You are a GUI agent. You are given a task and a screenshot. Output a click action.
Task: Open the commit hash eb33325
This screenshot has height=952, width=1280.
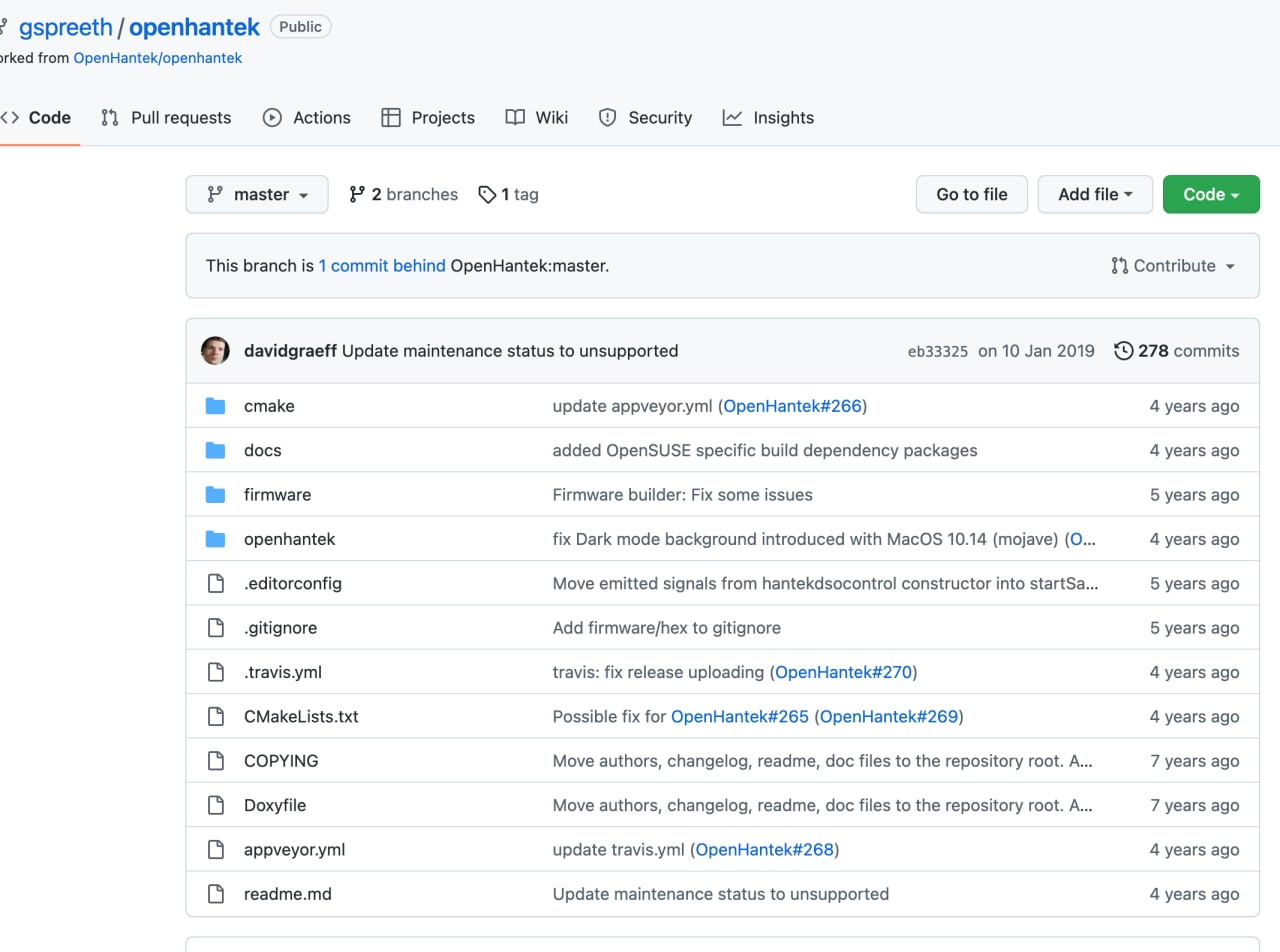(937, 352)
